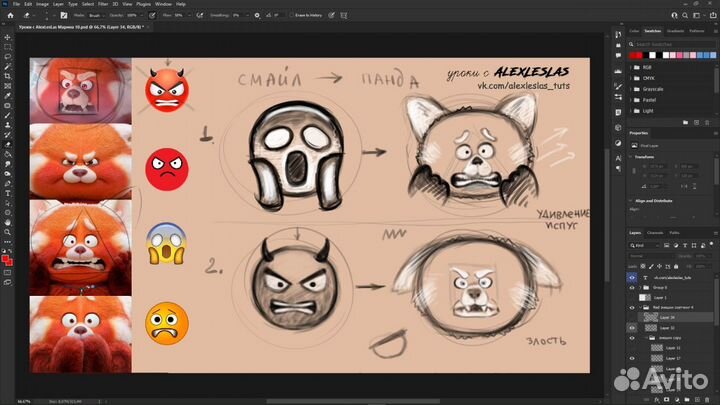
Task: Delete the selected layer
Action: click(x=707, y=399)
